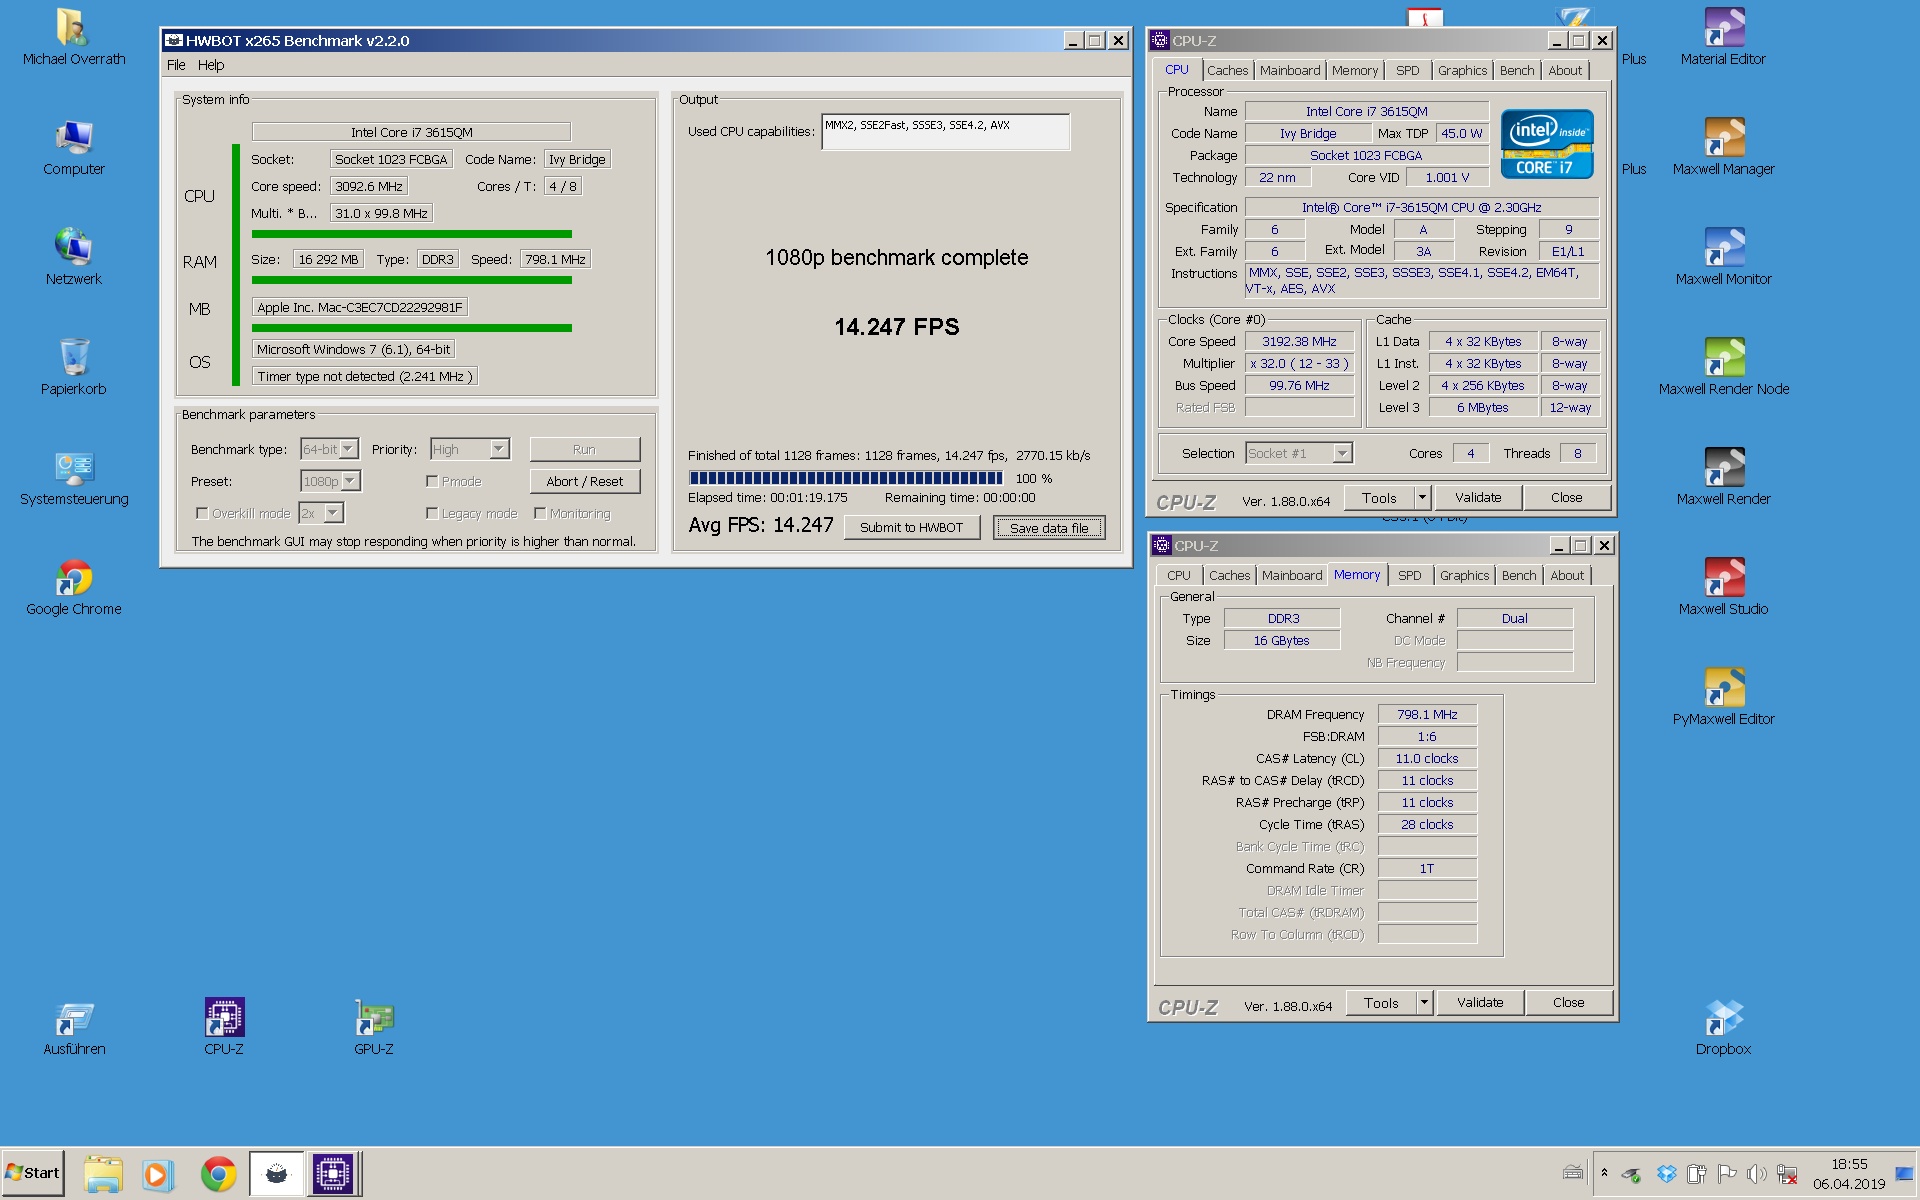Open the HWBOT File menu
Image resolution: width=1920 pixels, height=1200 pixels.
[x=176, y=65]
